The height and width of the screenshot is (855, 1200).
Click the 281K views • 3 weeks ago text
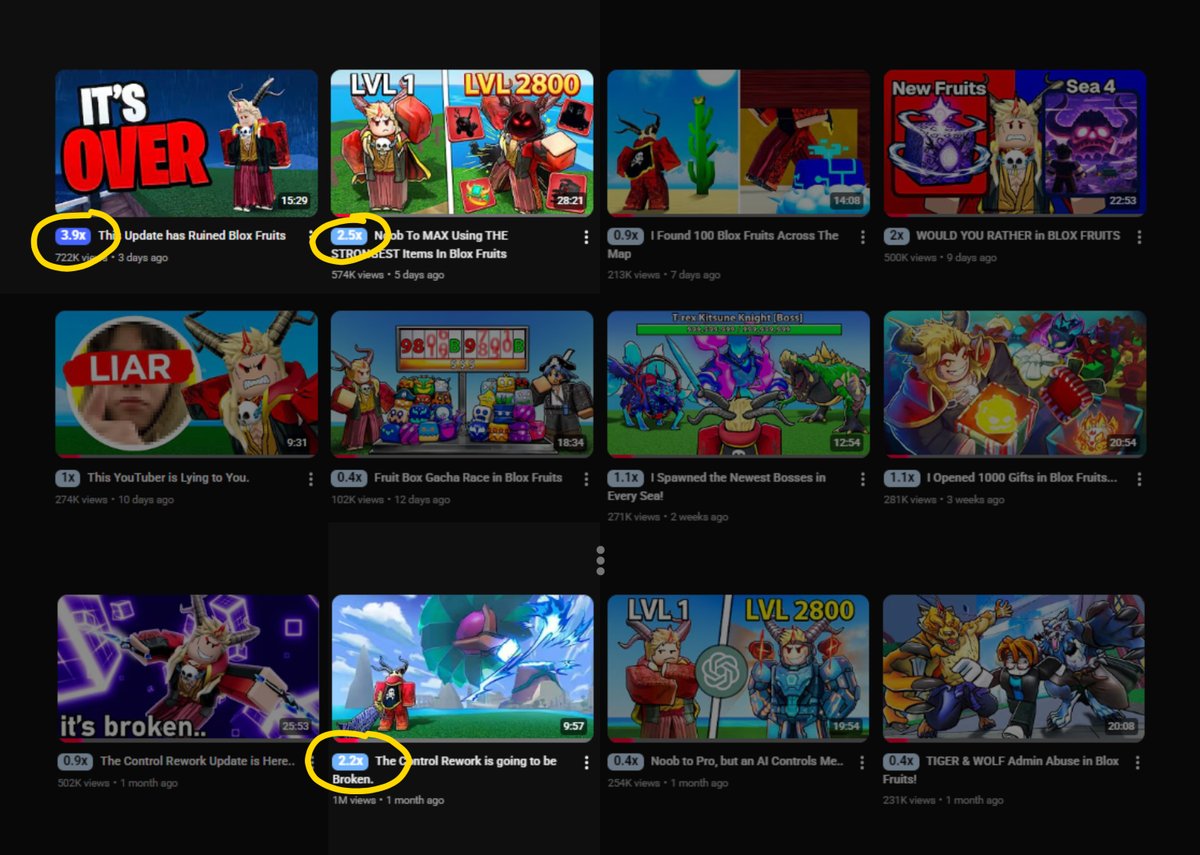(943, 499)
